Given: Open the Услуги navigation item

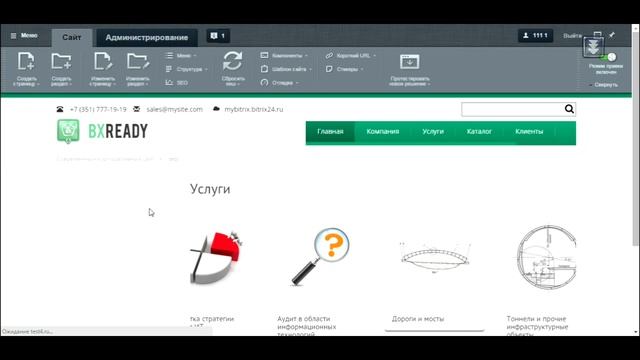Looking at the screenshot, I should coord(433,132).
